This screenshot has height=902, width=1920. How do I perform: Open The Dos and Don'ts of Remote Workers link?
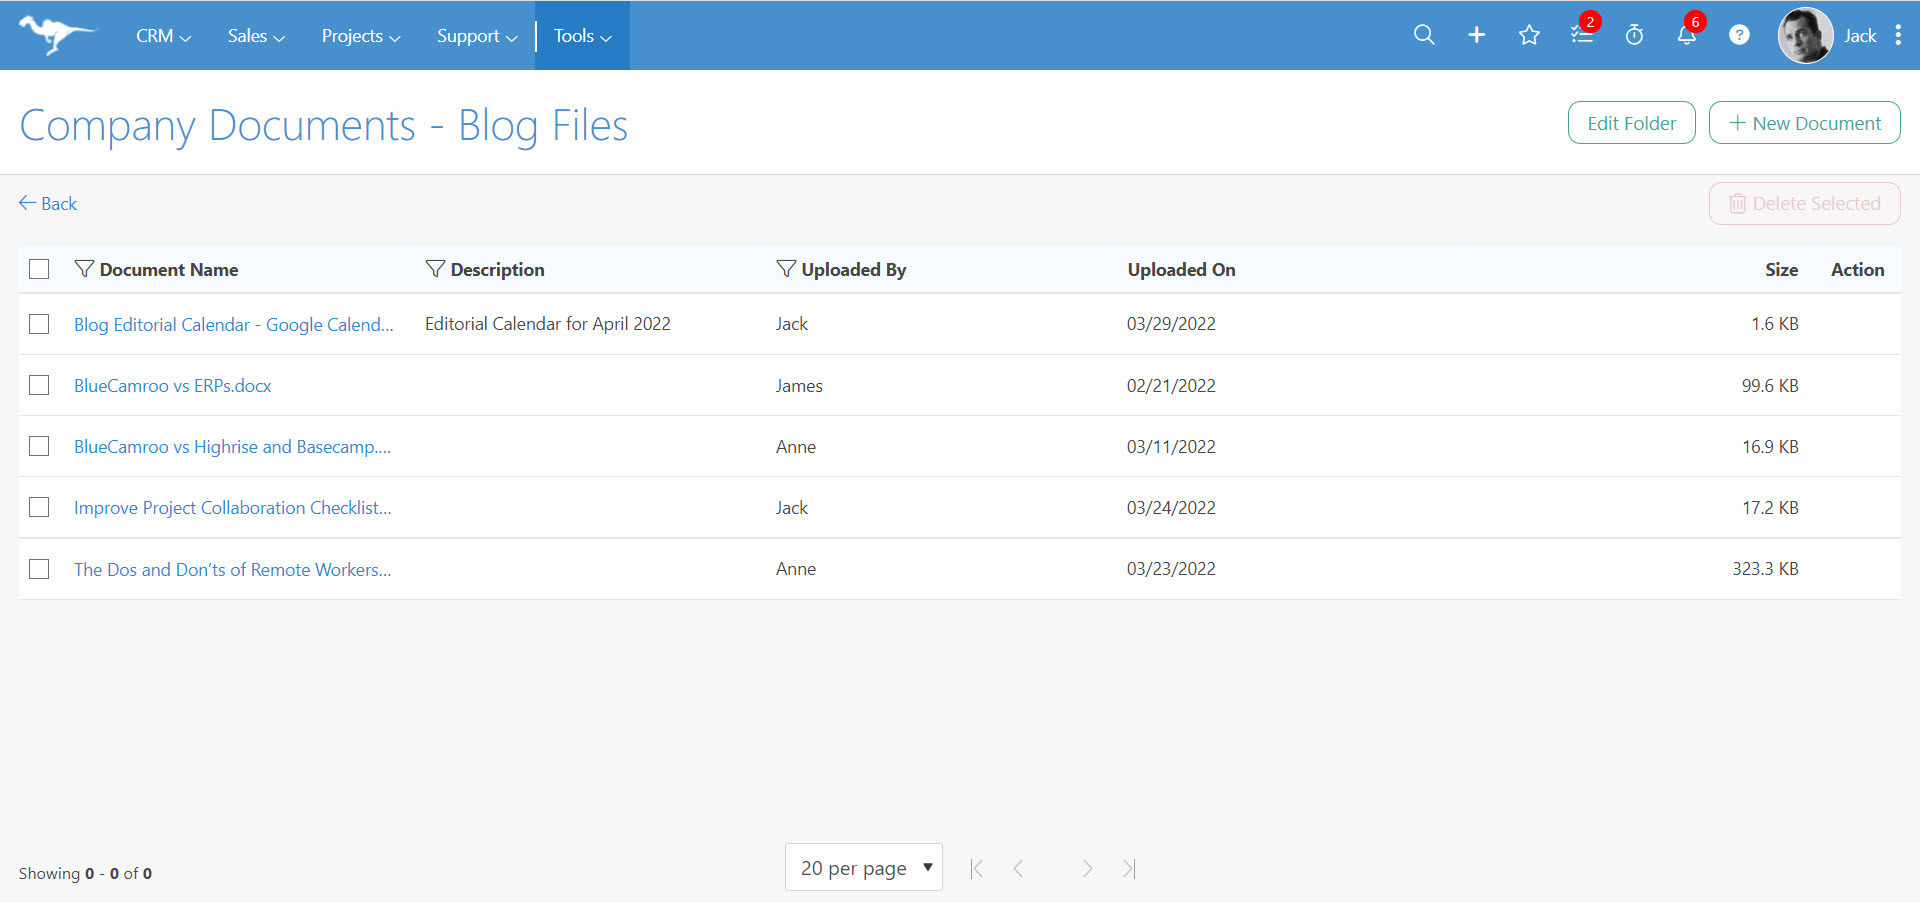(x=233, y=569)
